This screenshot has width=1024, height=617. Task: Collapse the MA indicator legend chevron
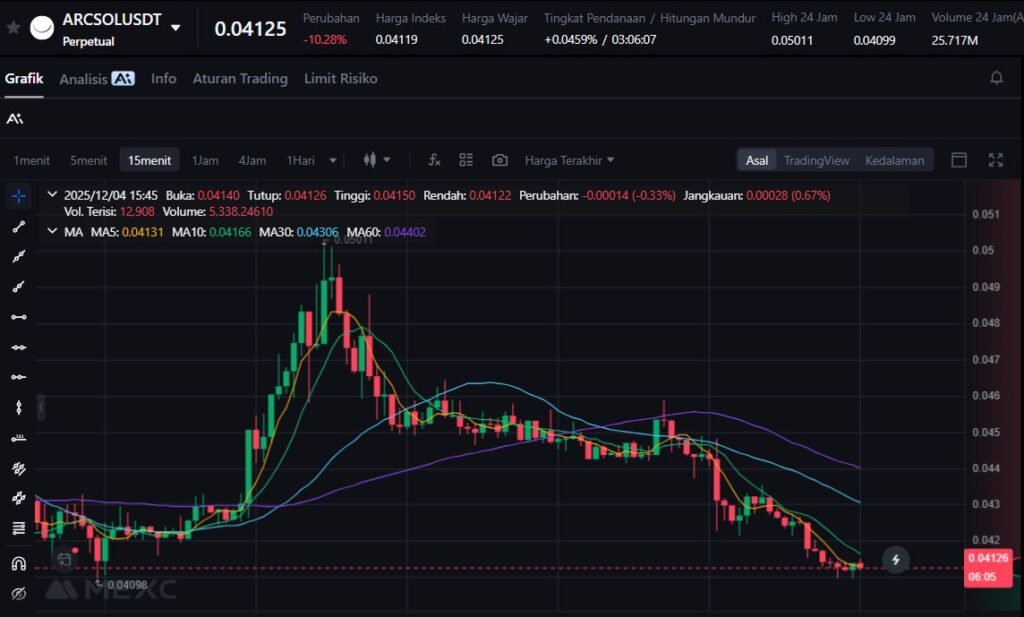pyautogui.click(x=52, y=231)
